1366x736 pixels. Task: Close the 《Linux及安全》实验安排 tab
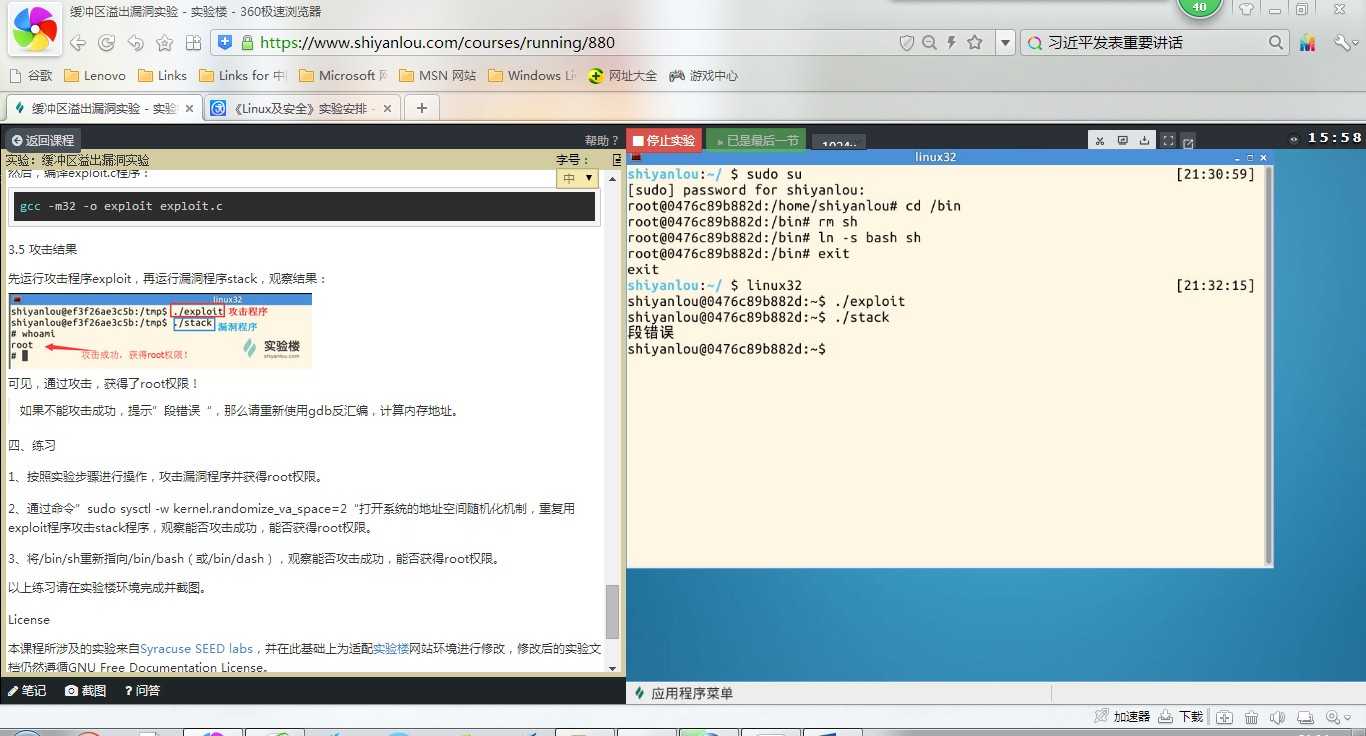click(x=388, y=108)
